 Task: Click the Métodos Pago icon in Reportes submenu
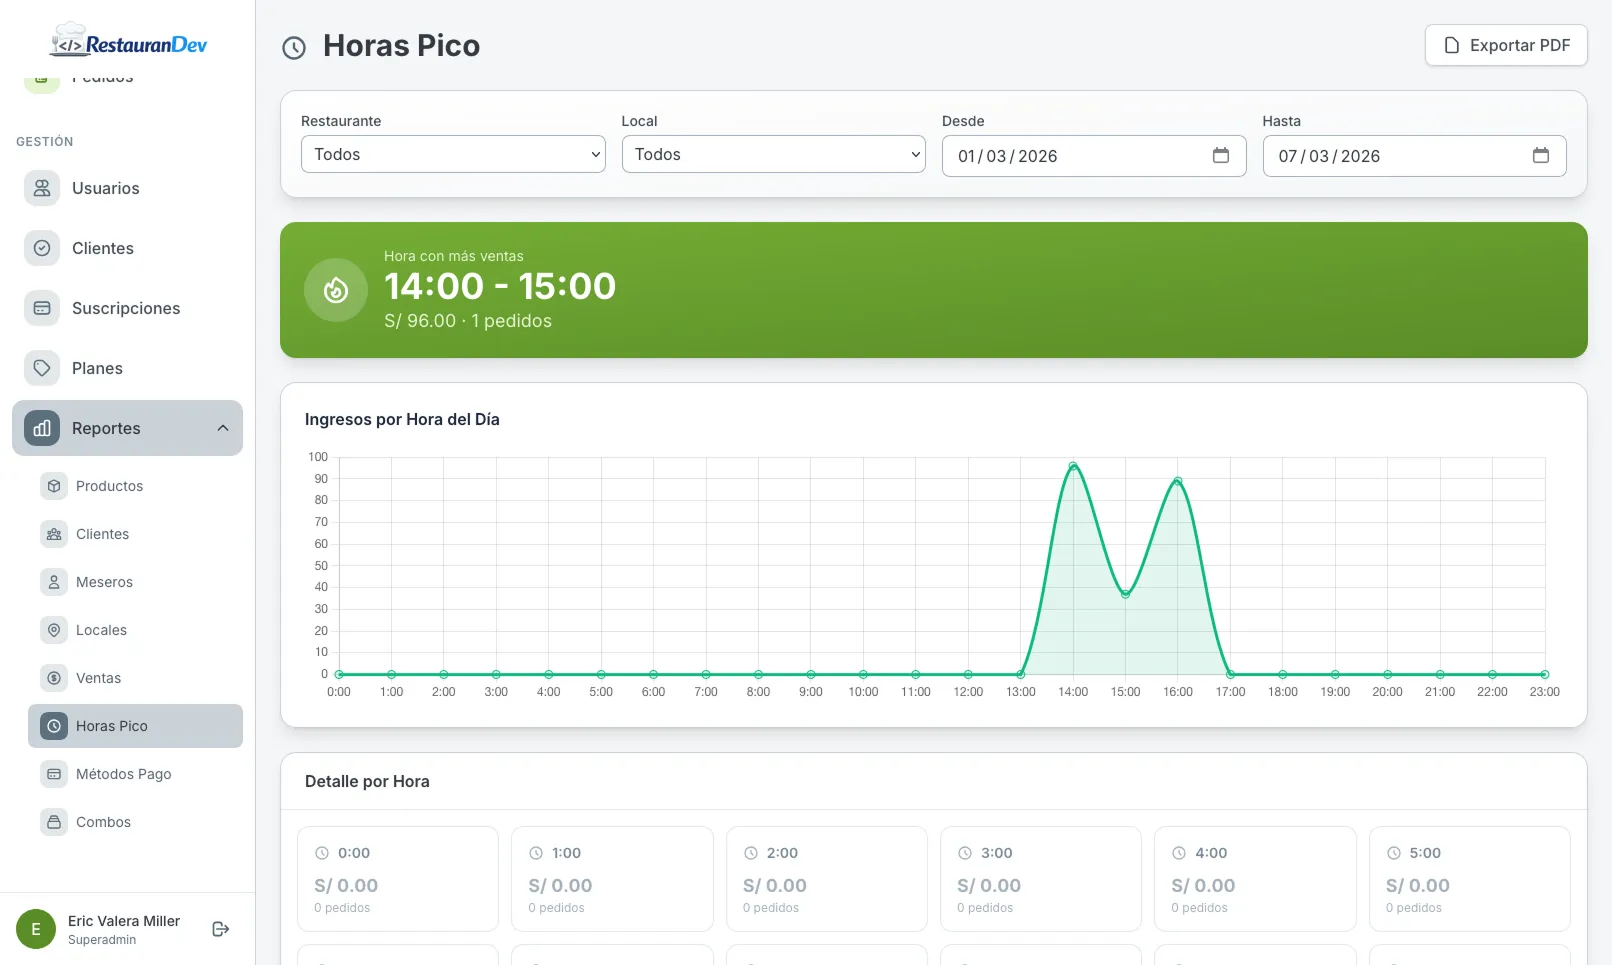point(54,774)
